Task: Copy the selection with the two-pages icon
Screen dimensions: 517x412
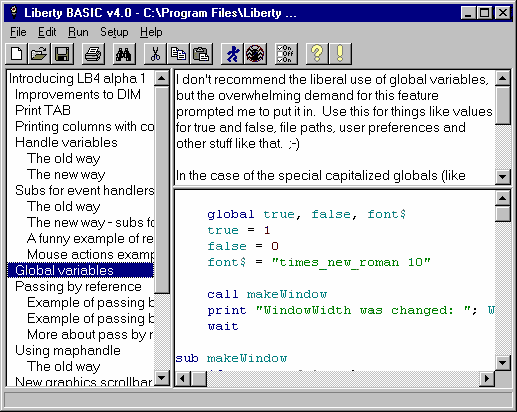Action: click(178, 53)
